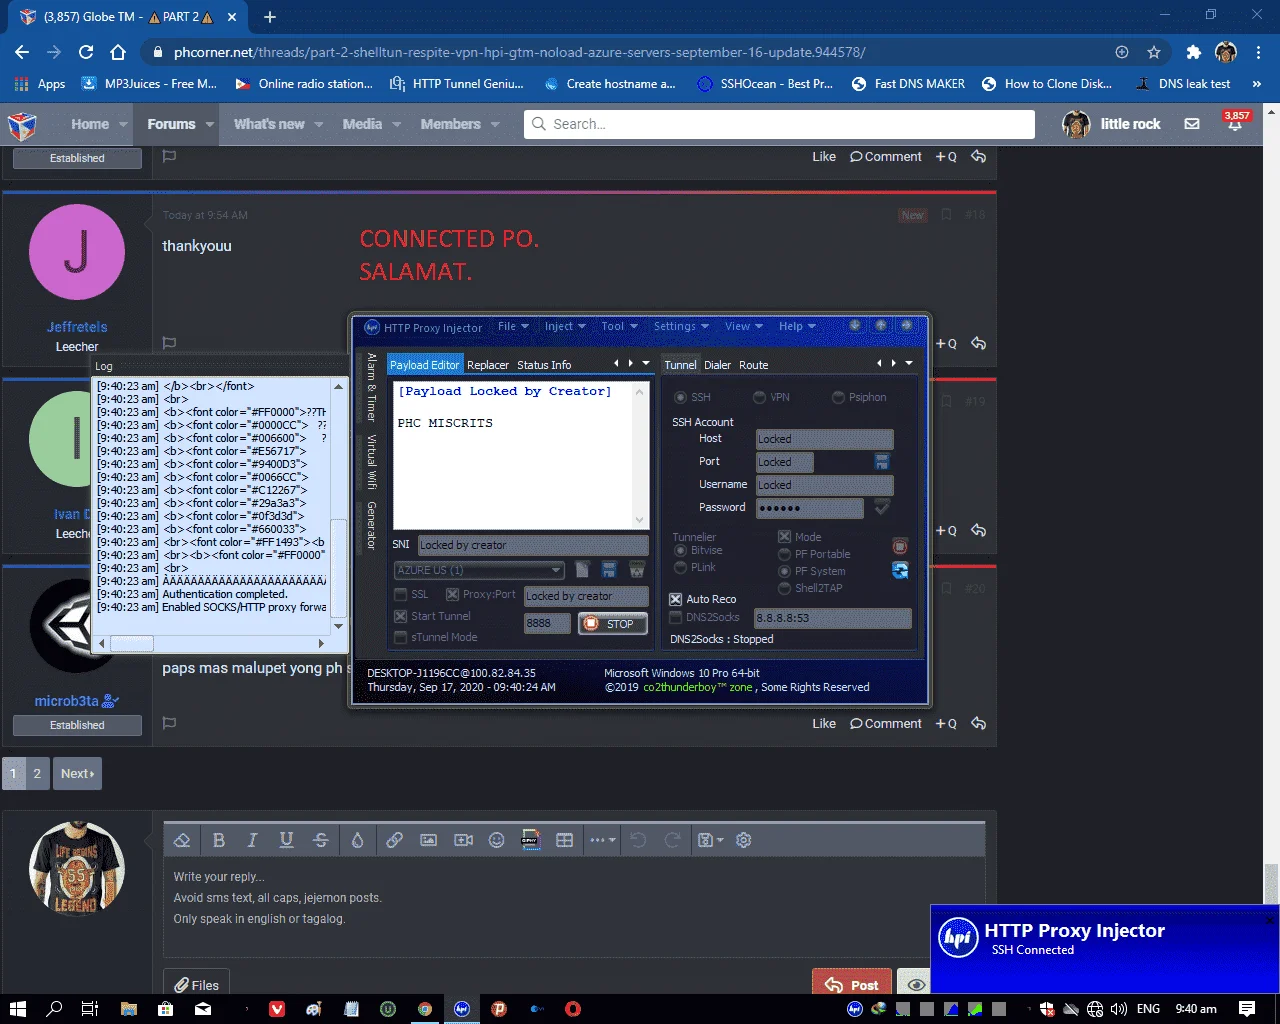1280x1024 pixels.
Task: Open forum alerts bell with 3,857 badge
Action: point(1236,122)
